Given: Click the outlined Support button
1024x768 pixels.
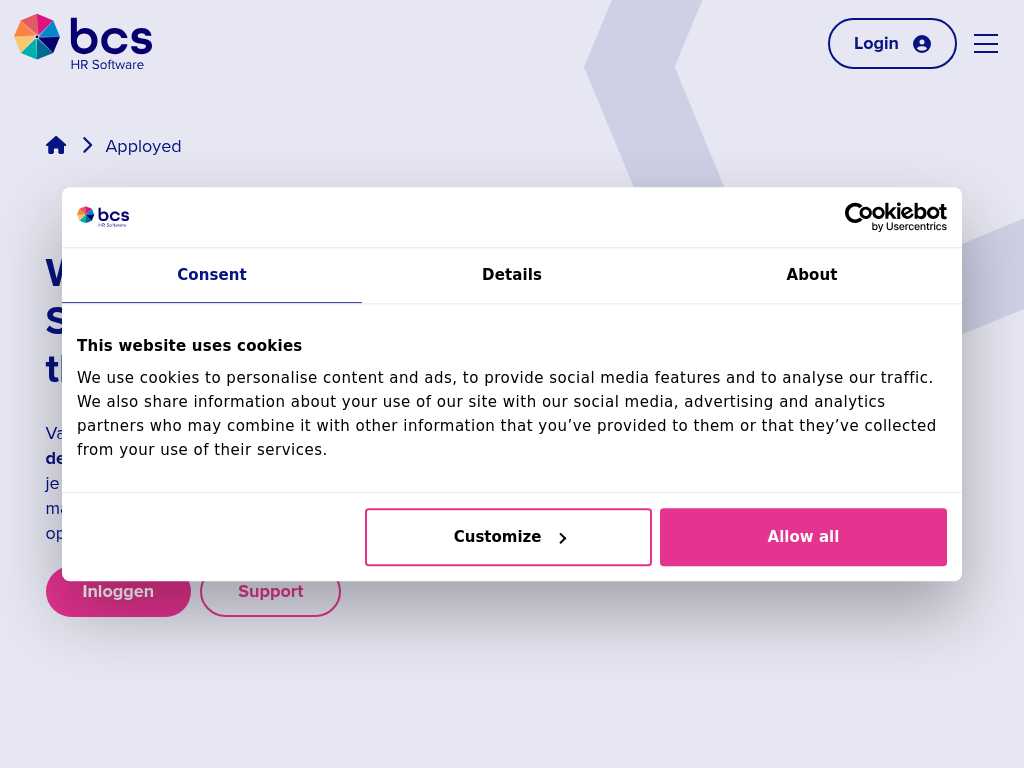Looking at the screenshot, I should coord(270,592).
